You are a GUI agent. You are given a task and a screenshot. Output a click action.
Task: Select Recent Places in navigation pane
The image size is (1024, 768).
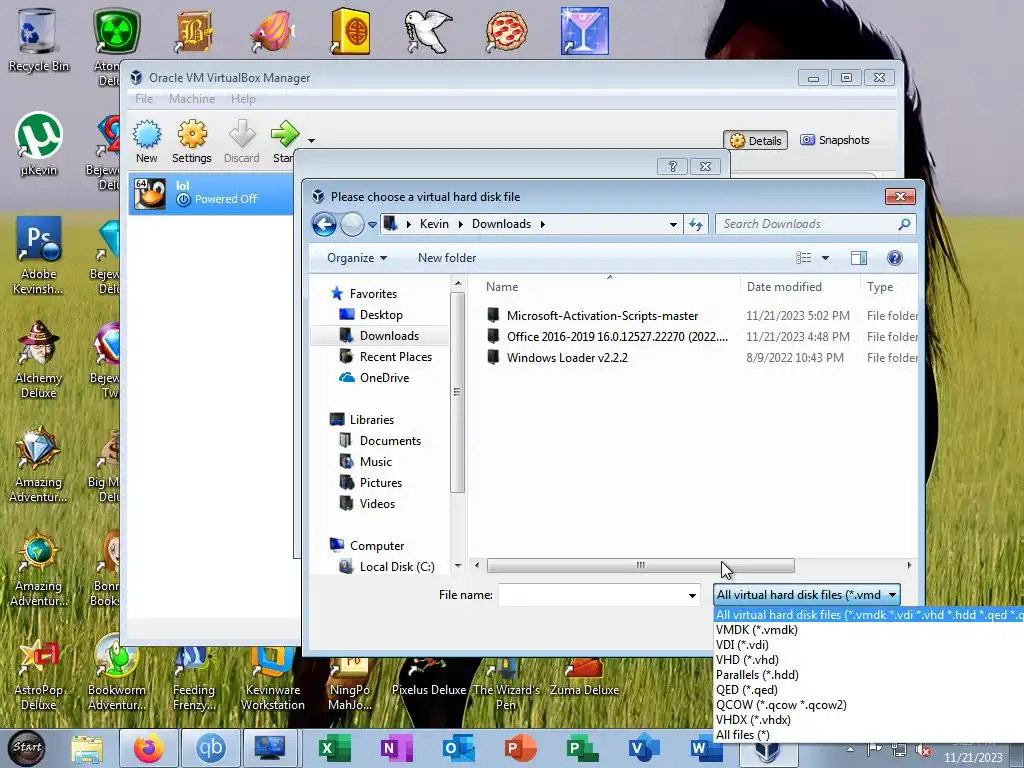pyautogui.click(x=396, y=357)
